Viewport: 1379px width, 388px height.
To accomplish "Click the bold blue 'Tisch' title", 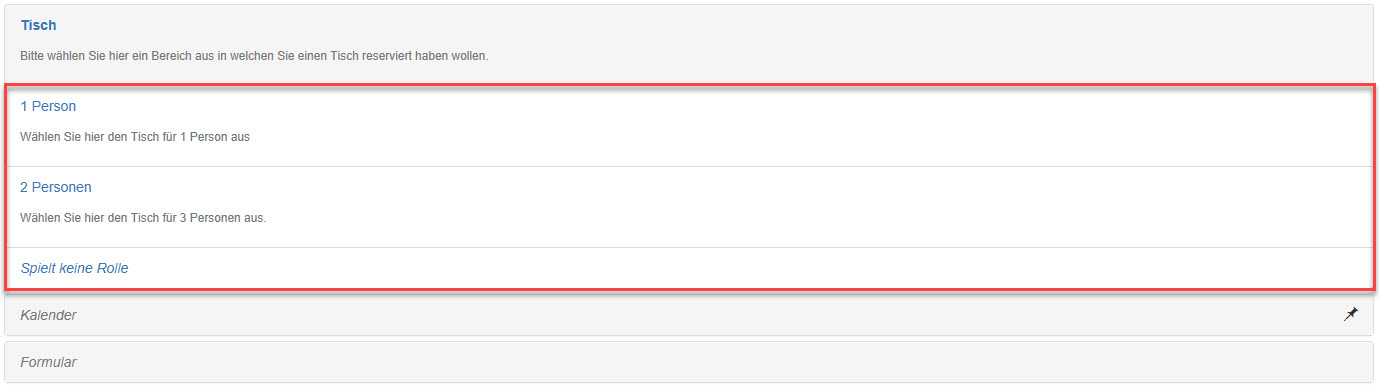I will (38, 25).
